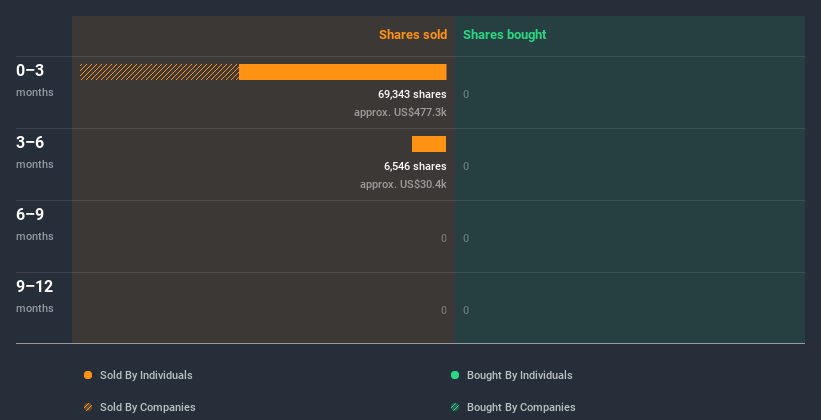
Task: Click the orange bar for 3–6 months
Action: click(429, 144)
